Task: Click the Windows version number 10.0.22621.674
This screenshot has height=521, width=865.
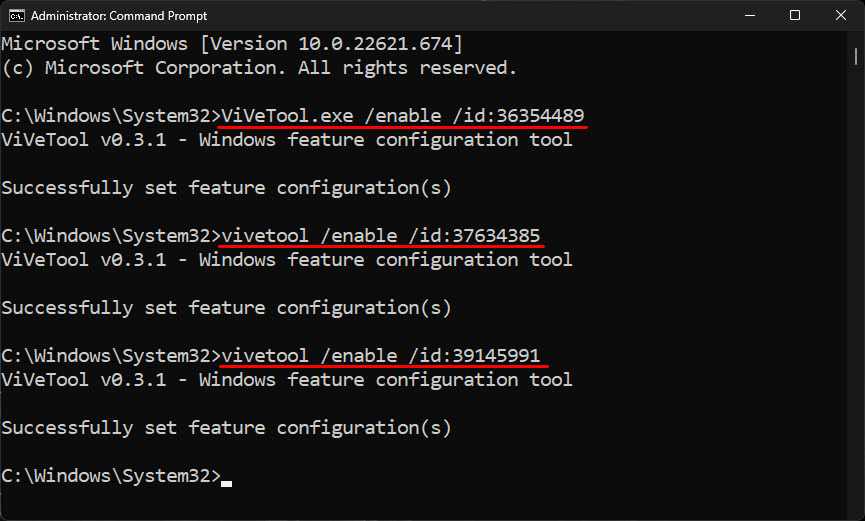Action: [375, 44]
